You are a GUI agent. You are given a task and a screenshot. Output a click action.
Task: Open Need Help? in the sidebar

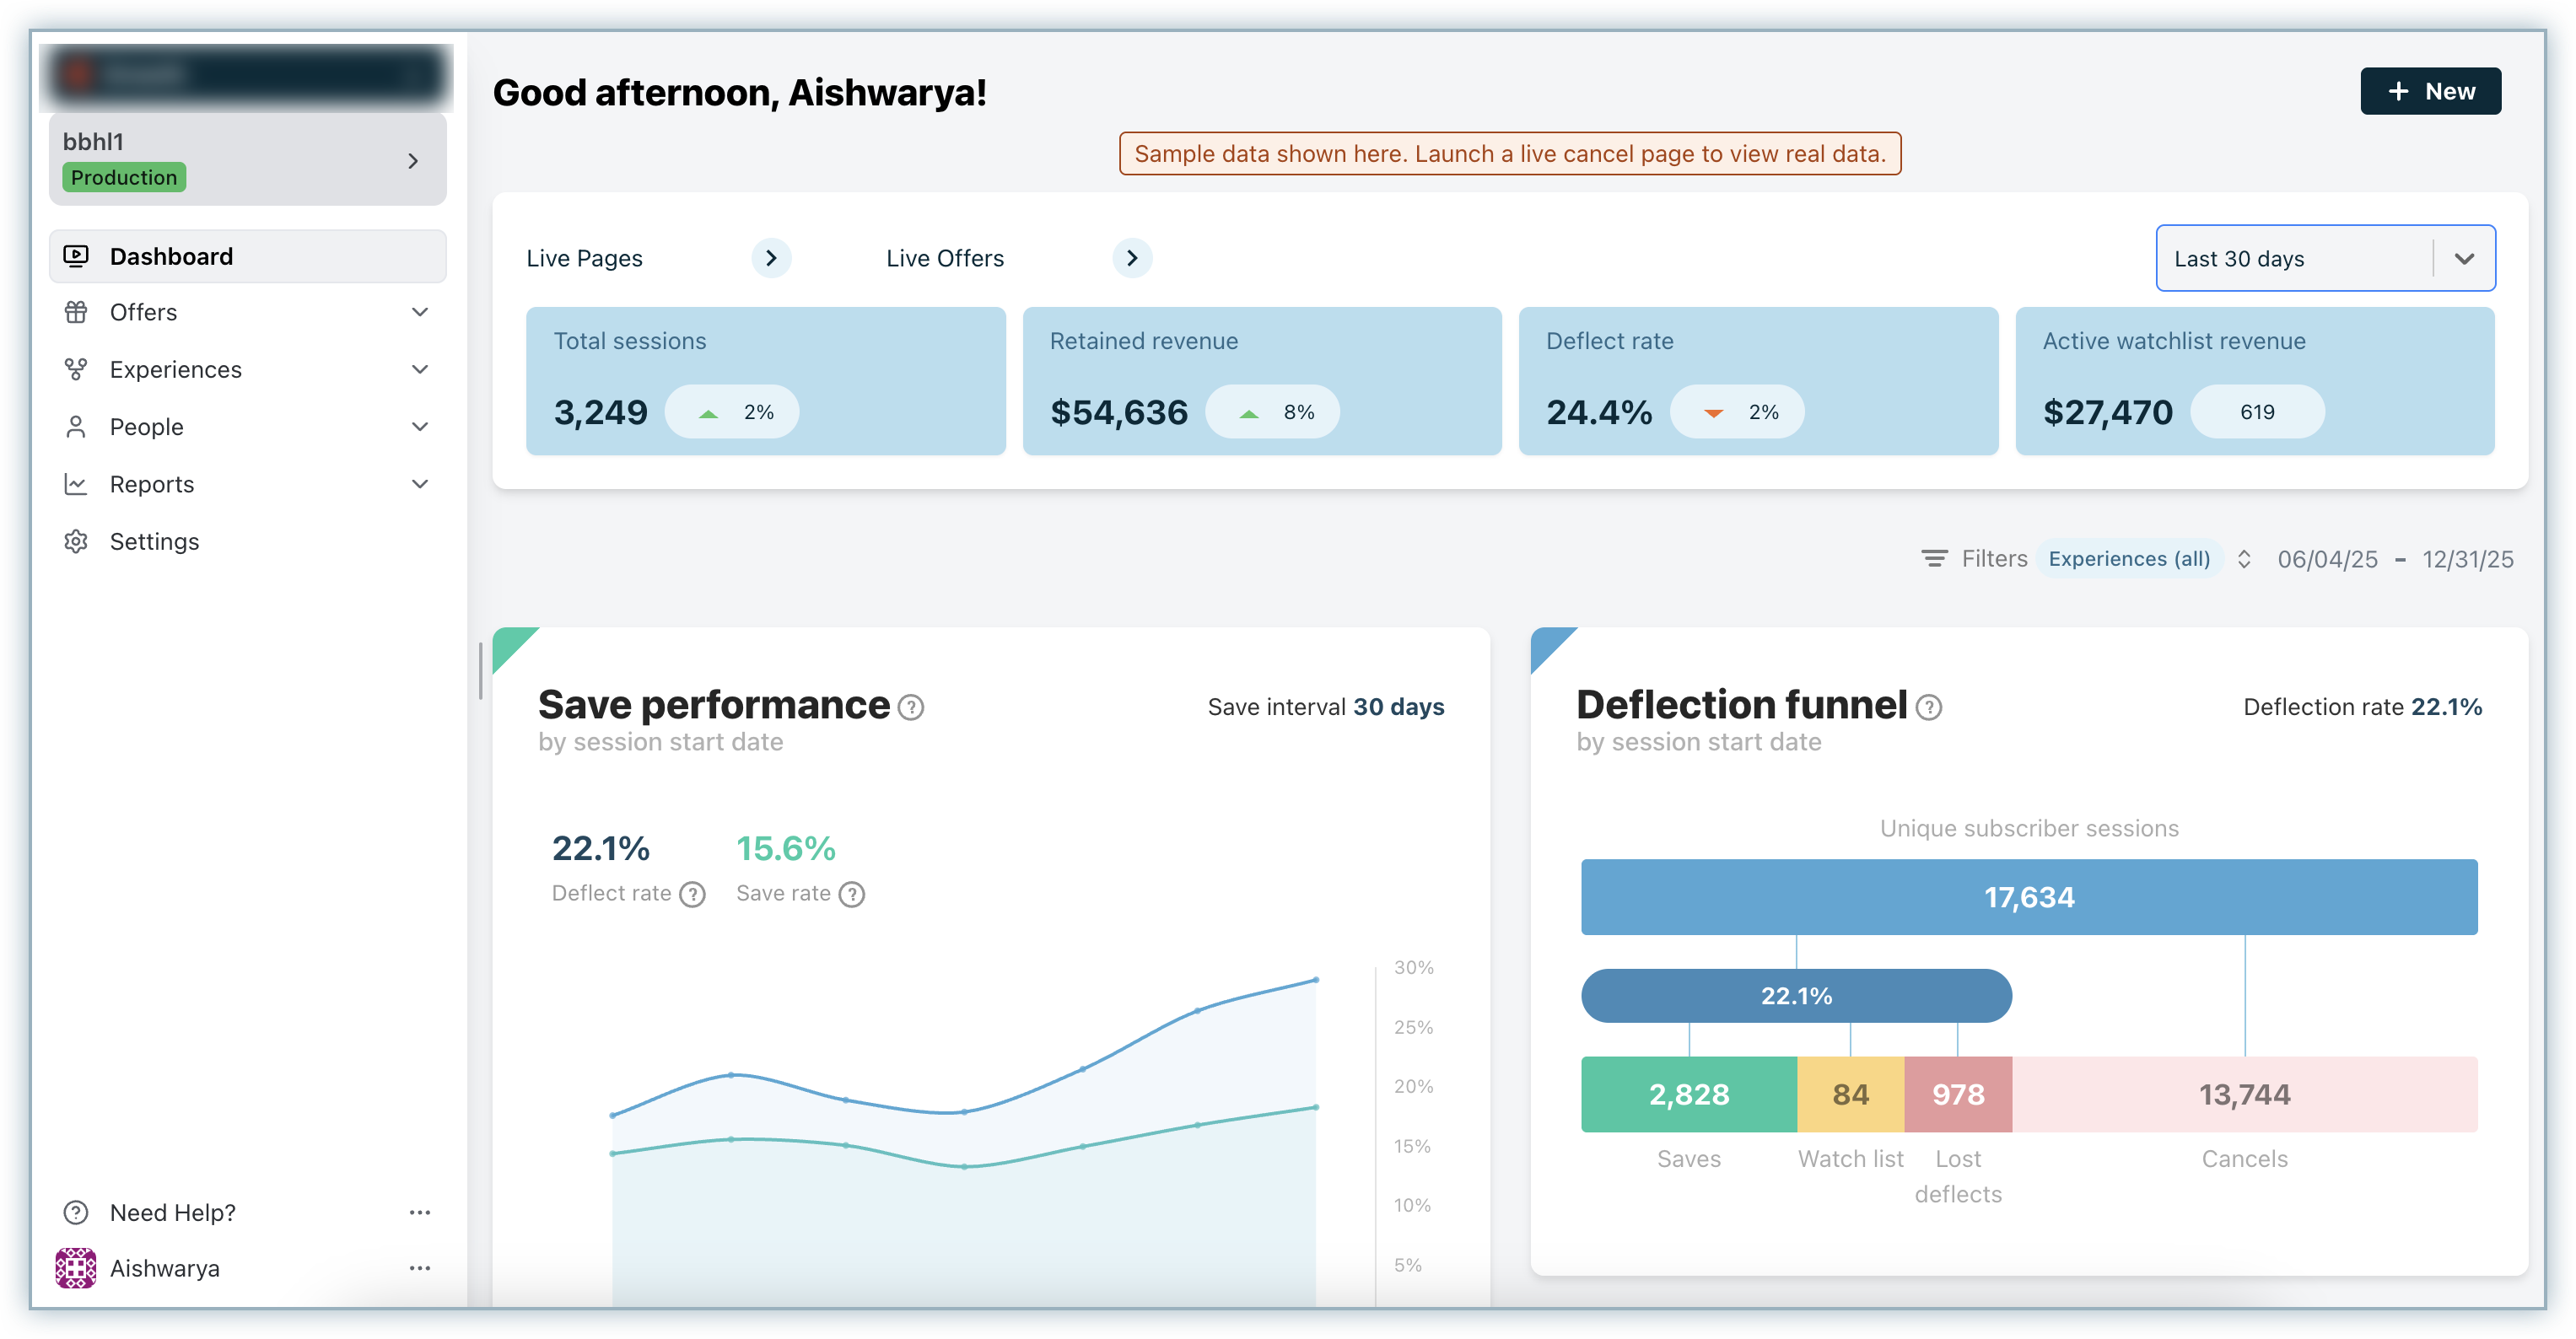tap(172, 1212)
